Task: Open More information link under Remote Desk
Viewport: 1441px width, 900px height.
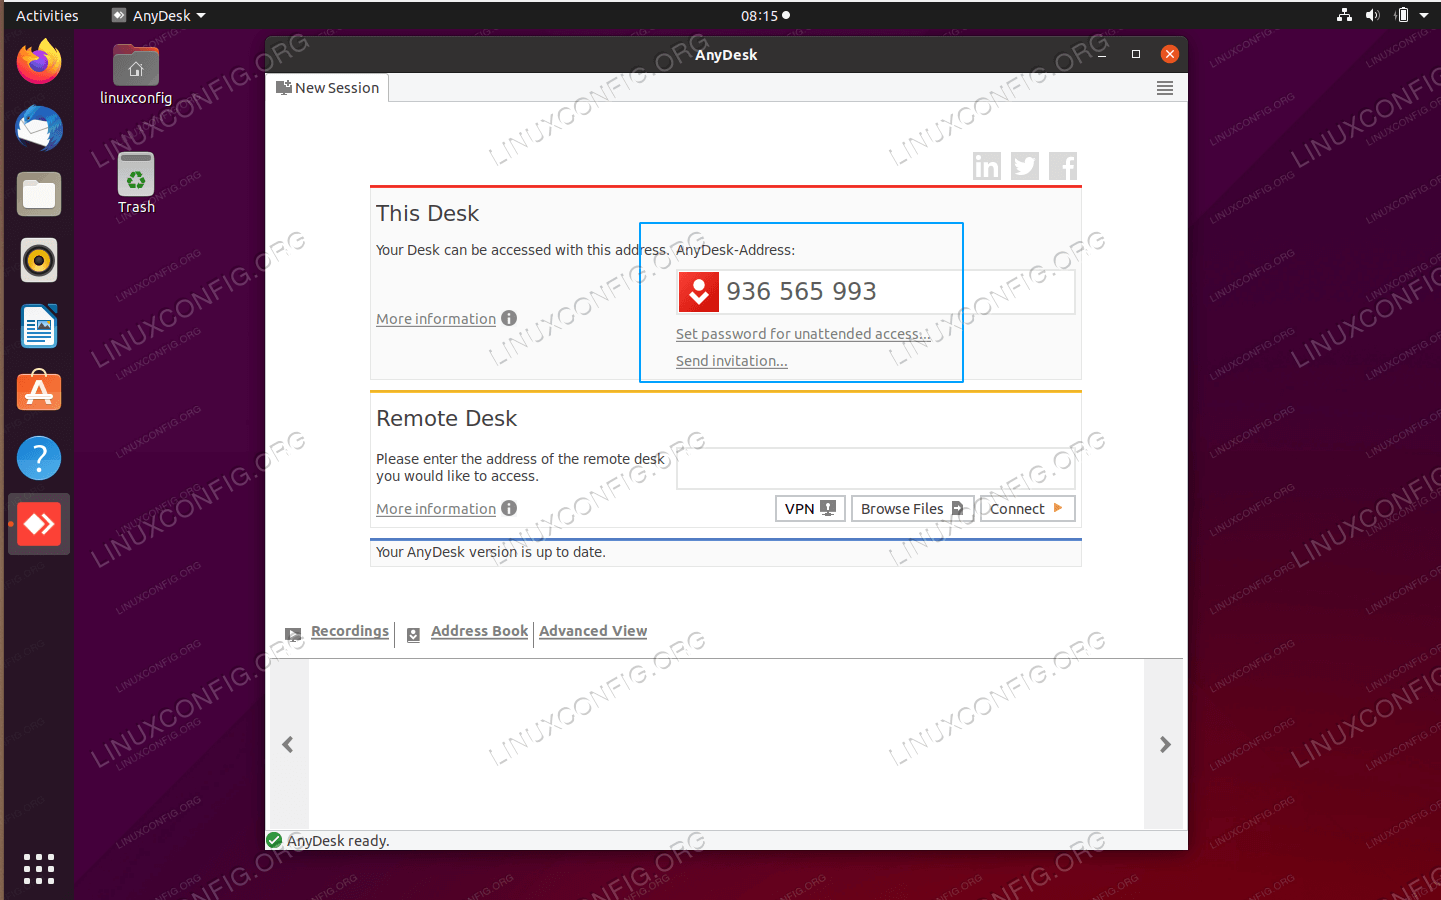Action: [x=436, y=509]
